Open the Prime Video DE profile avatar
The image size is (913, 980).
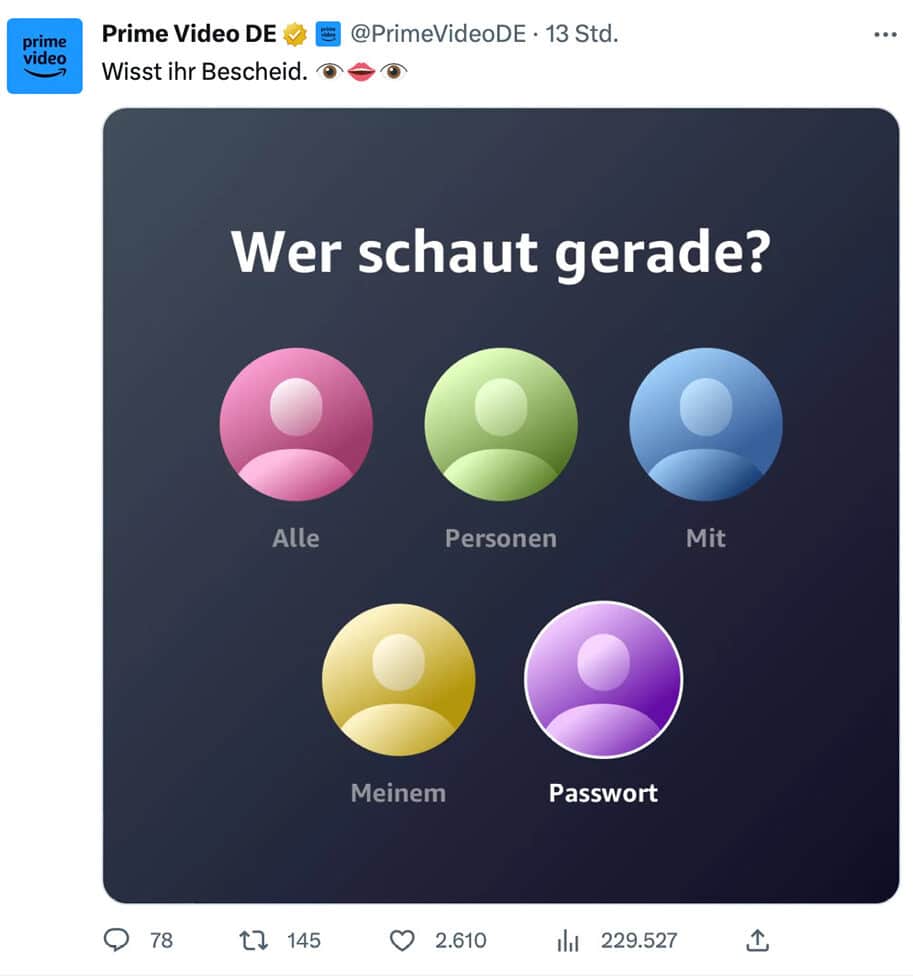click(44, 56)
